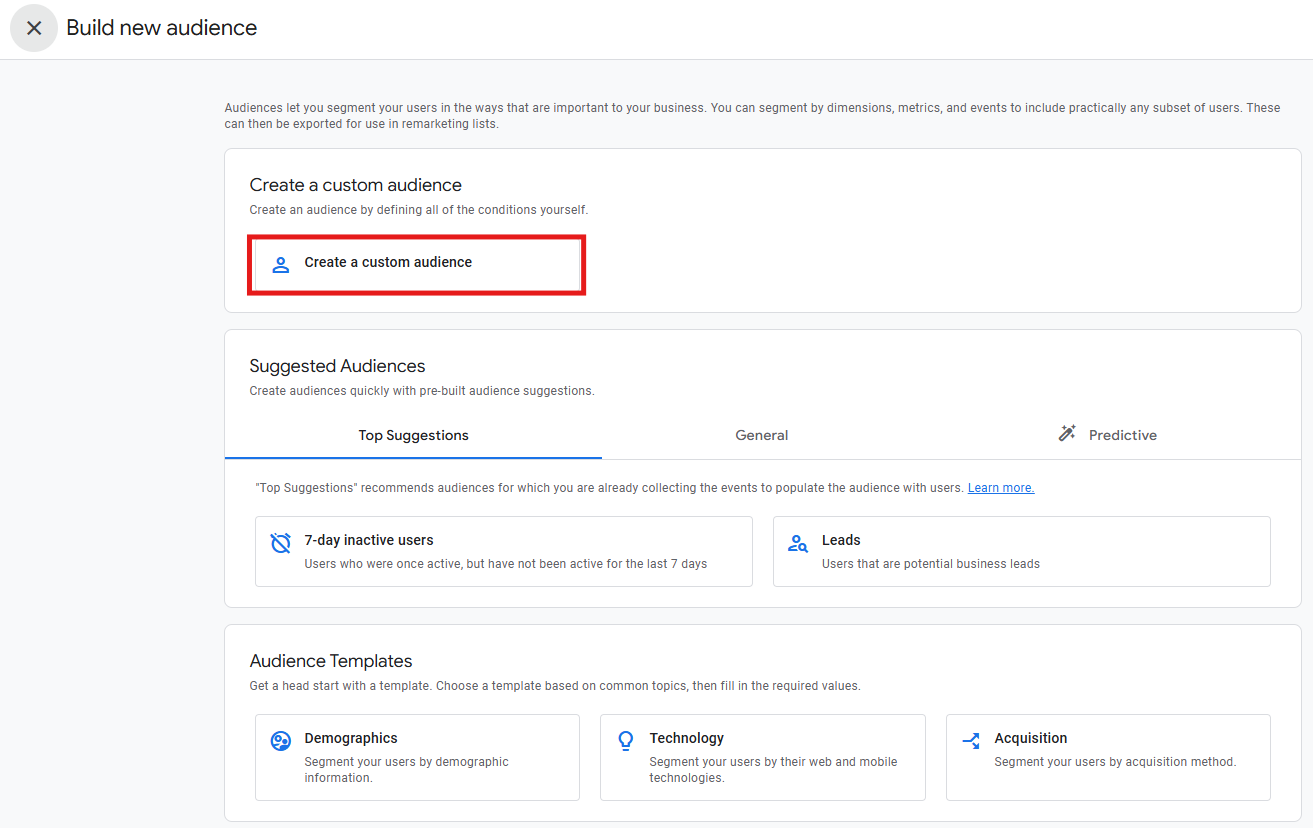Image resolution: width=1313 pixels, height=828 pixels.
Task: Switch to the Predictive tab label
Action: point(1123,435)
